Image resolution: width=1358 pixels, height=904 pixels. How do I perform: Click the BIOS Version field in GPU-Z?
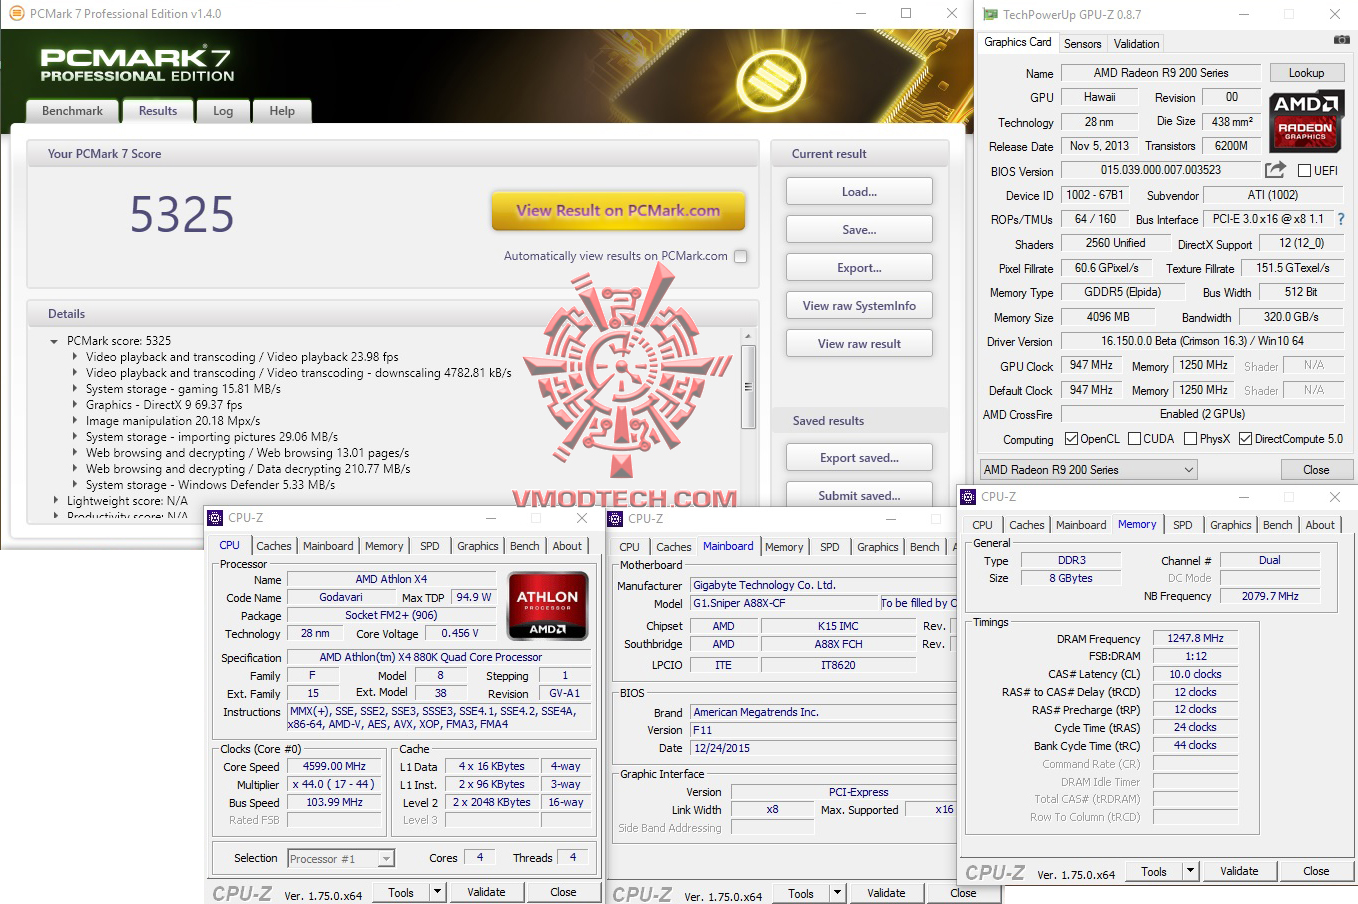[1160, 170]
